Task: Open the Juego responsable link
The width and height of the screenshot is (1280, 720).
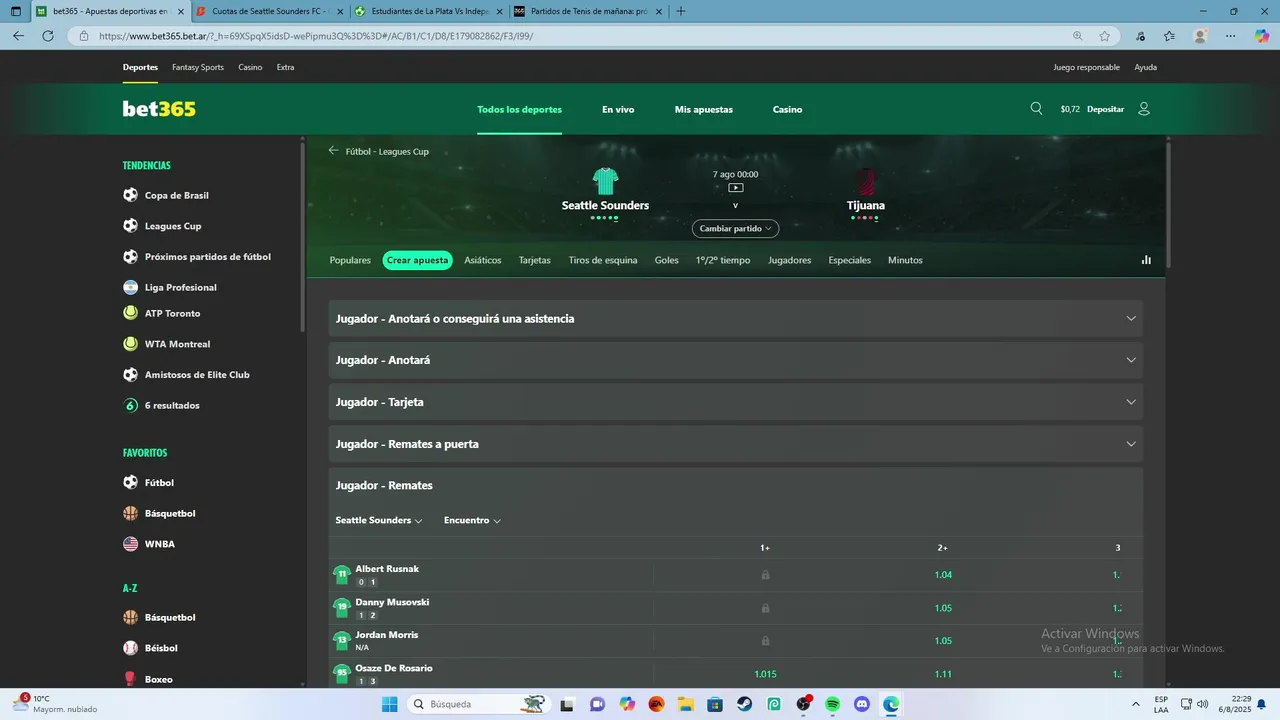Action: pos(1086,67)
